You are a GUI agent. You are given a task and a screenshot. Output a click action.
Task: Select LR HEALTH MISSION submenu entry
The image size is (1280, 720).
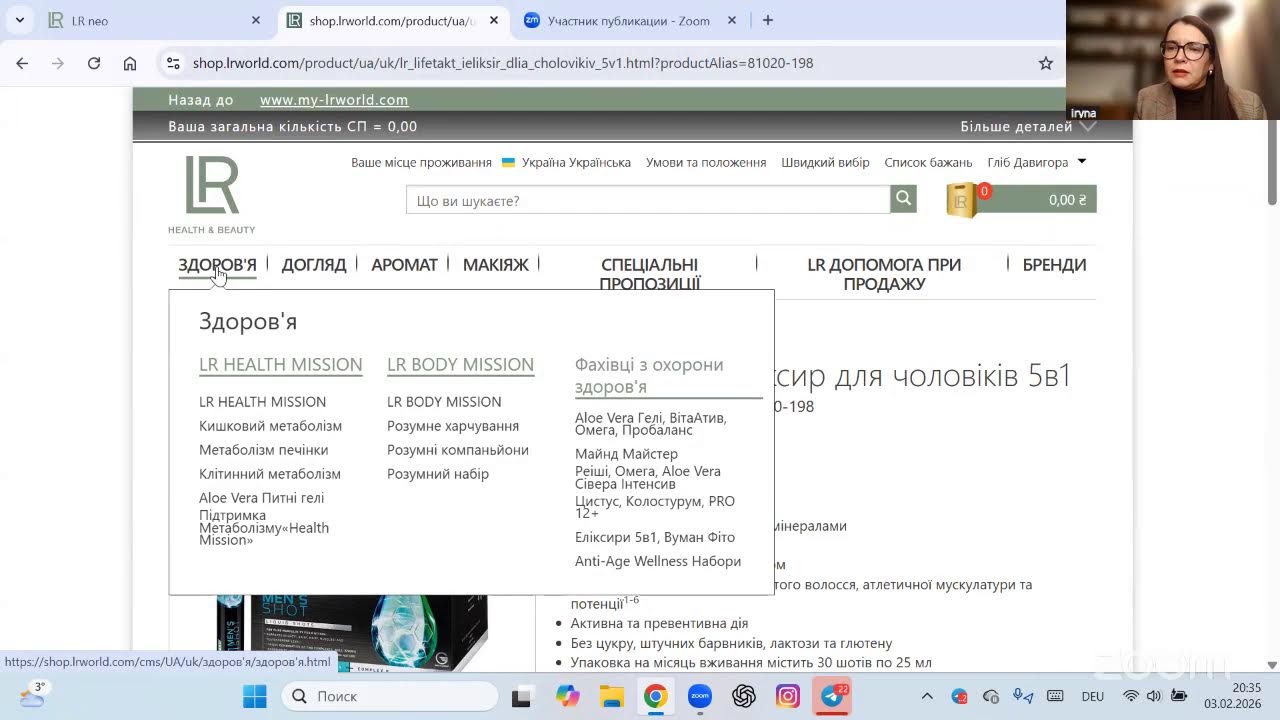[x=262, y=402]
